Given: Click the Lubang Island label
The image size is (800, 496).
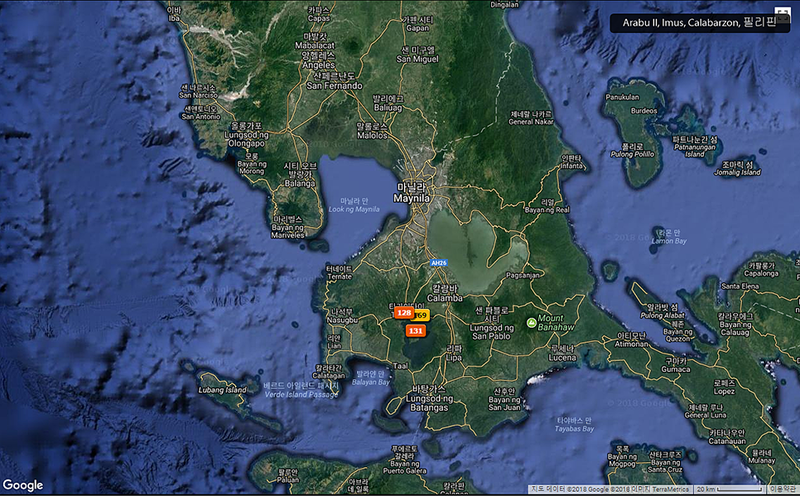Looking at the screenshot, I should pos(222,390).
